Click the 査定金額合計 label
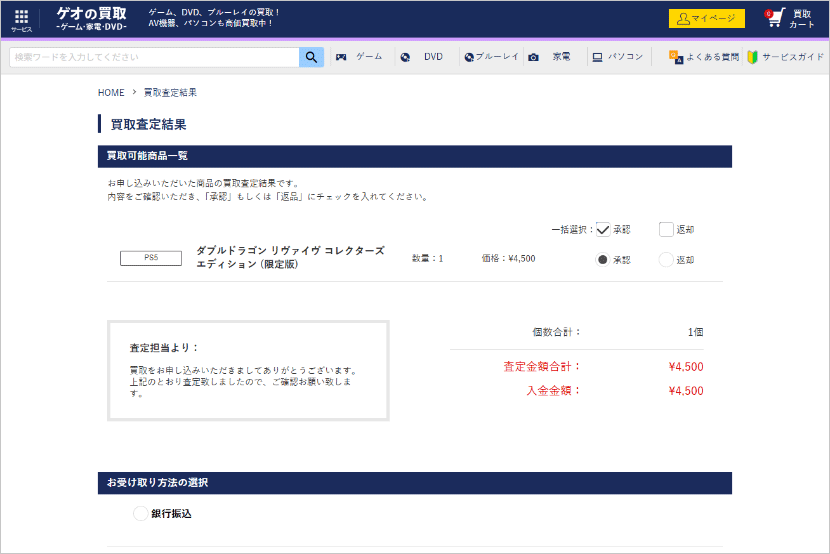 point(542,367)
